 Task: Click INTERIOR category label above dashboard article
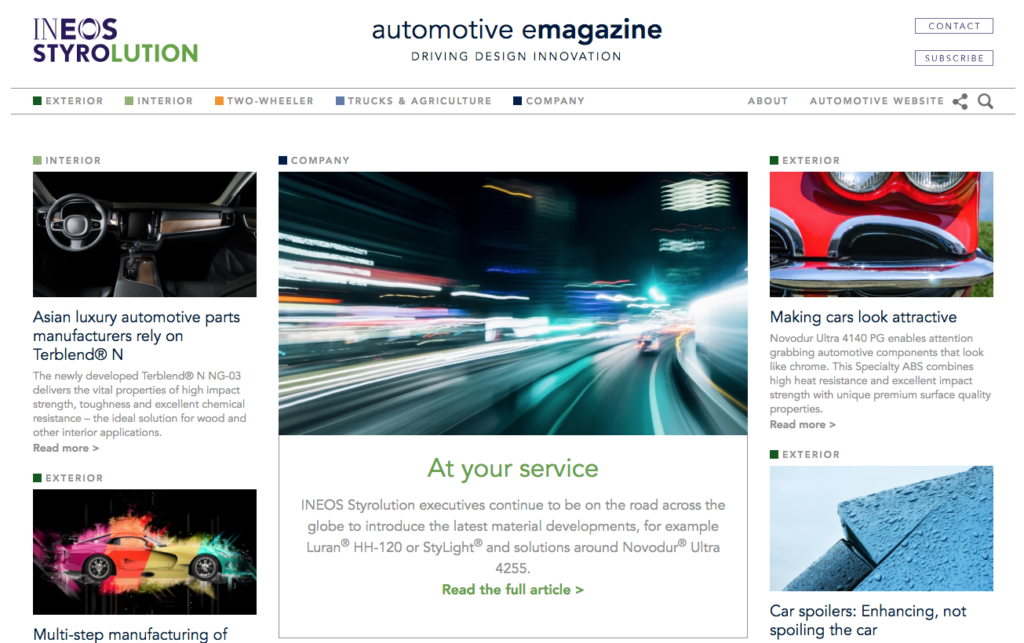point(67,161)
